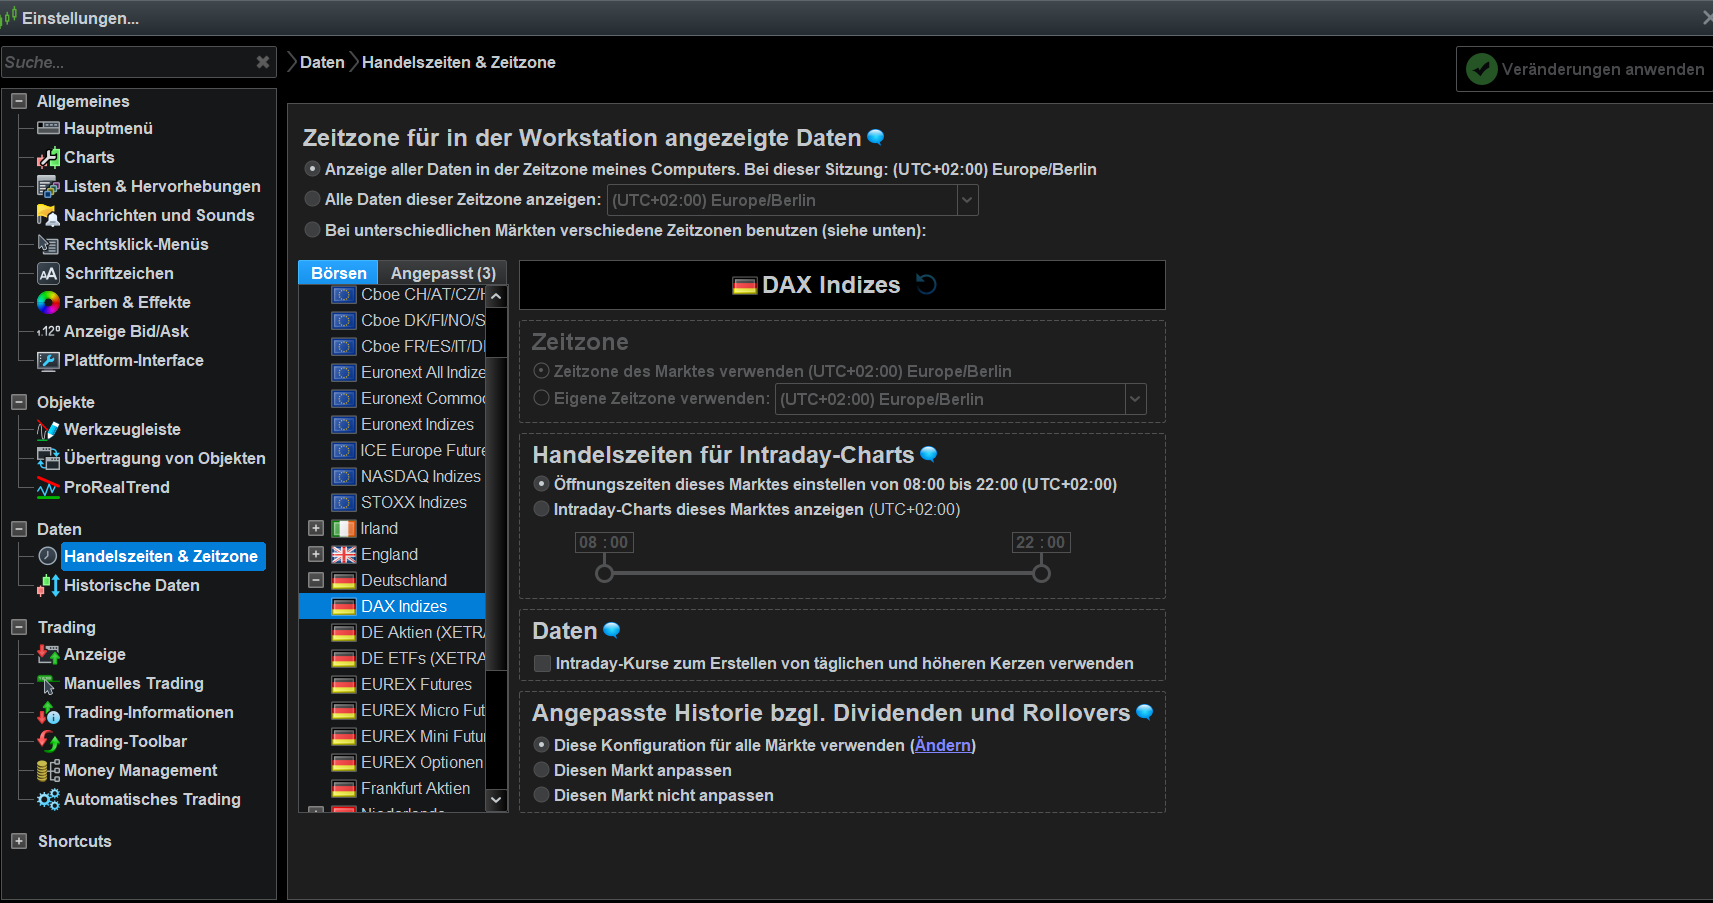This screenshot has height=903, width=1713.
Task: Click Rechtsklick-Menüs icon
Action: pyautogui.click(x=48, y=244)
